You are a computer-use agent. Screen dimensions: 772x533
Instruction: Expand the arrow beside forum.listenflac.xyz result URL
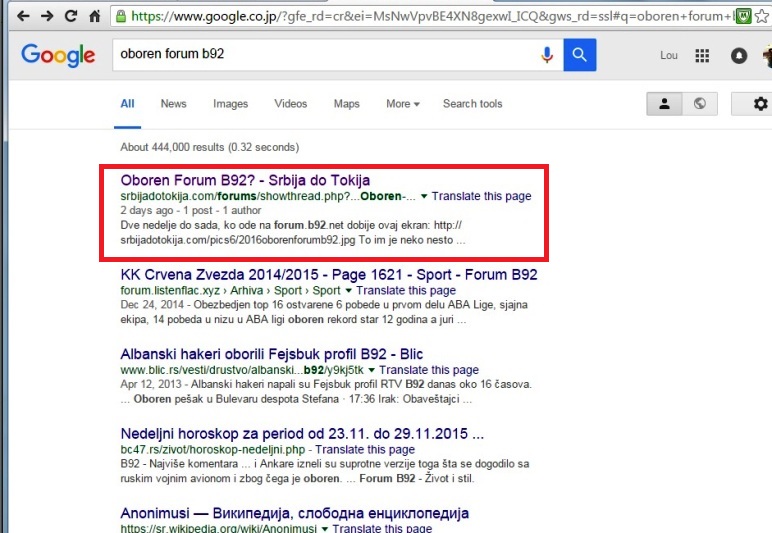[x=349, y=291]
